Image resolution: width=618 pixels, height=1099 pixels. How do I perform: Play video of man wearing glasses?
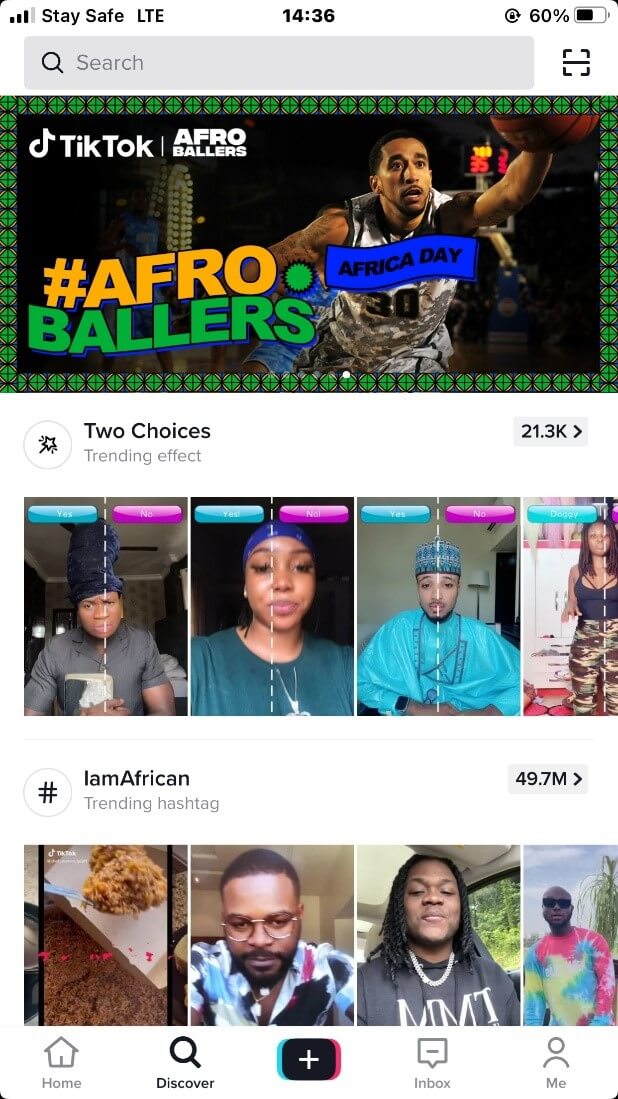[272, 935]
